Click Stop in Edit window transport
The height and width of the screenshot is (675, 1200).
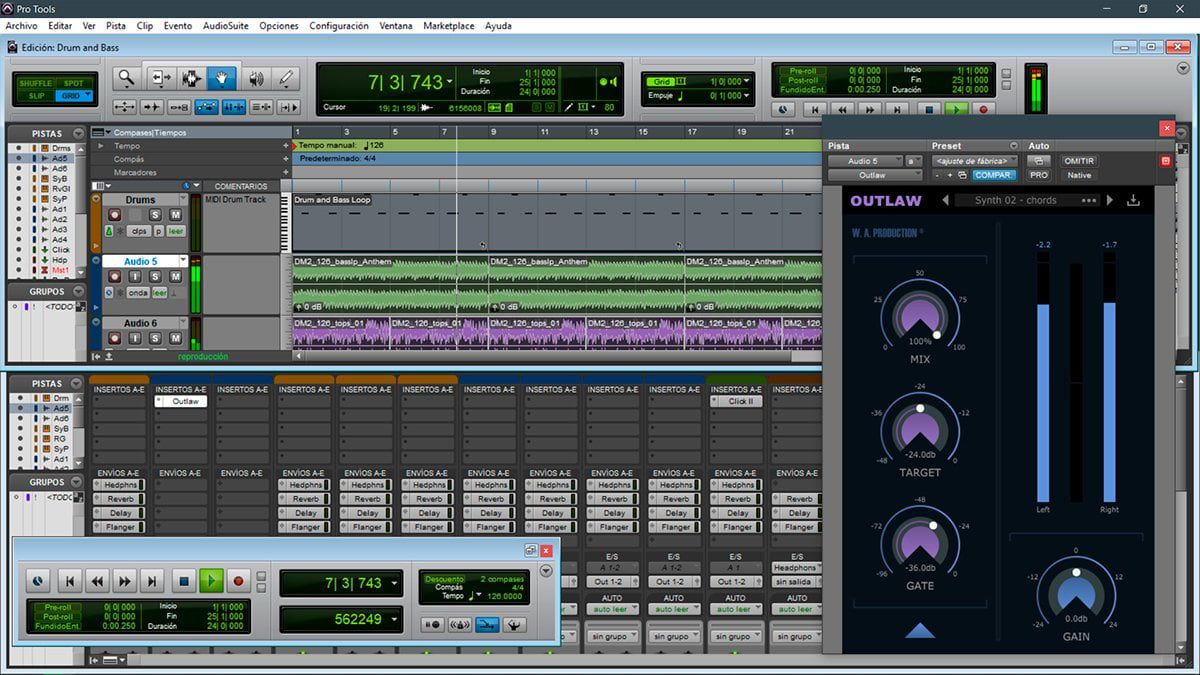(x=929, y=110)
